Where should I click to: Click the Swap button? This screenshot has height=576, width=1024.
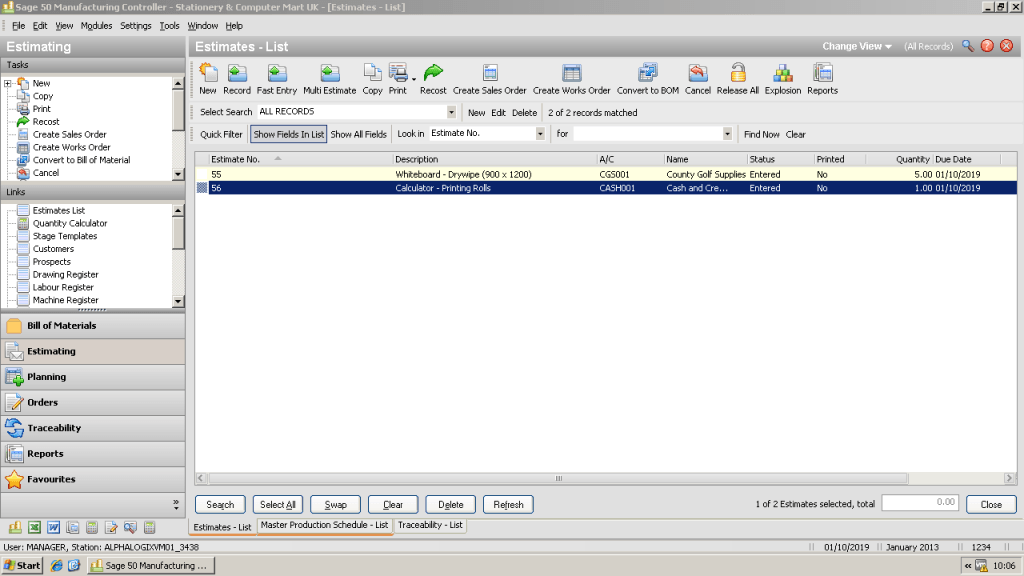(335, 505)
